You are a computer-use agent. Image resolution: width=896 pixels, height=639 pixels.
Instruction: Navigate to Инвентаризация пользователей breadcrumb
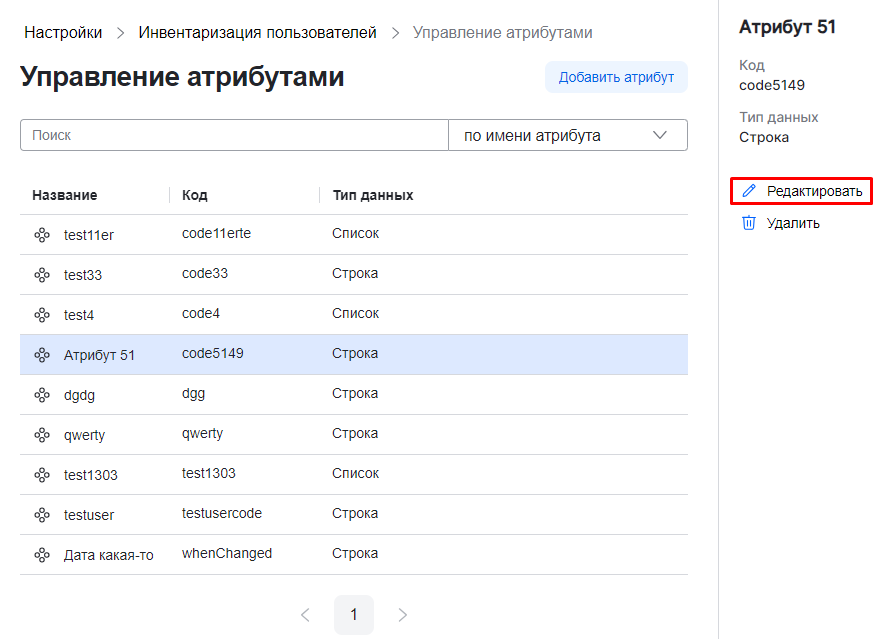(x=257, y=33)
